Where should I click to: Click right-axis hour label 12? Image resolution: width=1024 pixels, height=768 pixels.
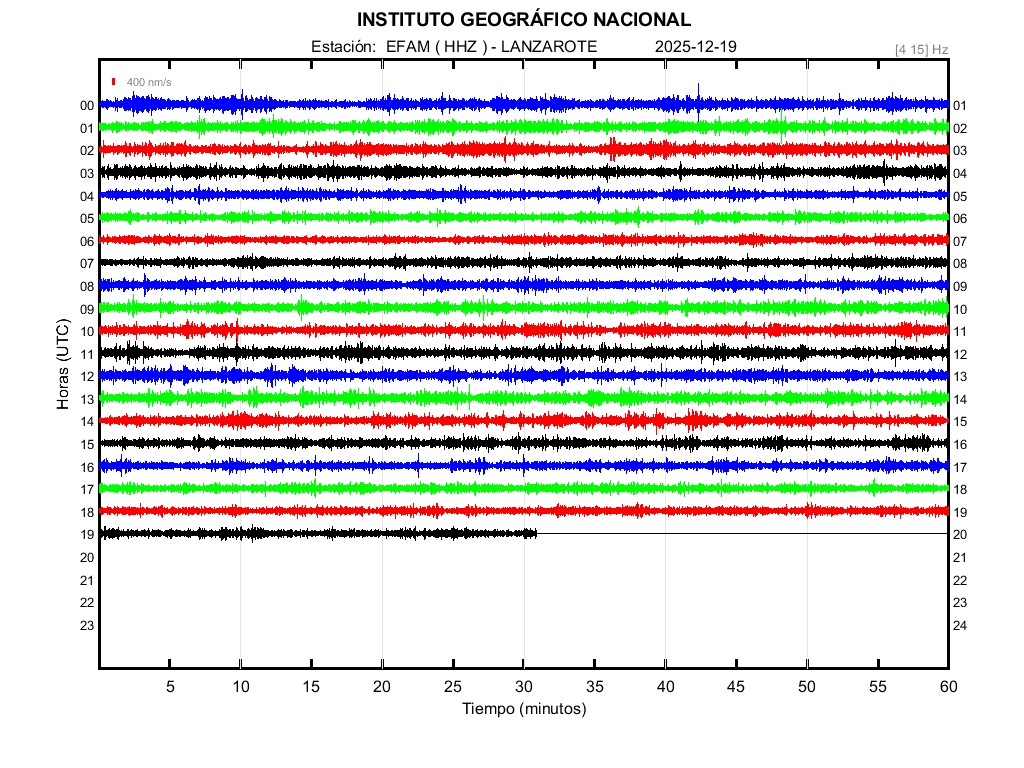pyautogui.click(x=960, y=355)
